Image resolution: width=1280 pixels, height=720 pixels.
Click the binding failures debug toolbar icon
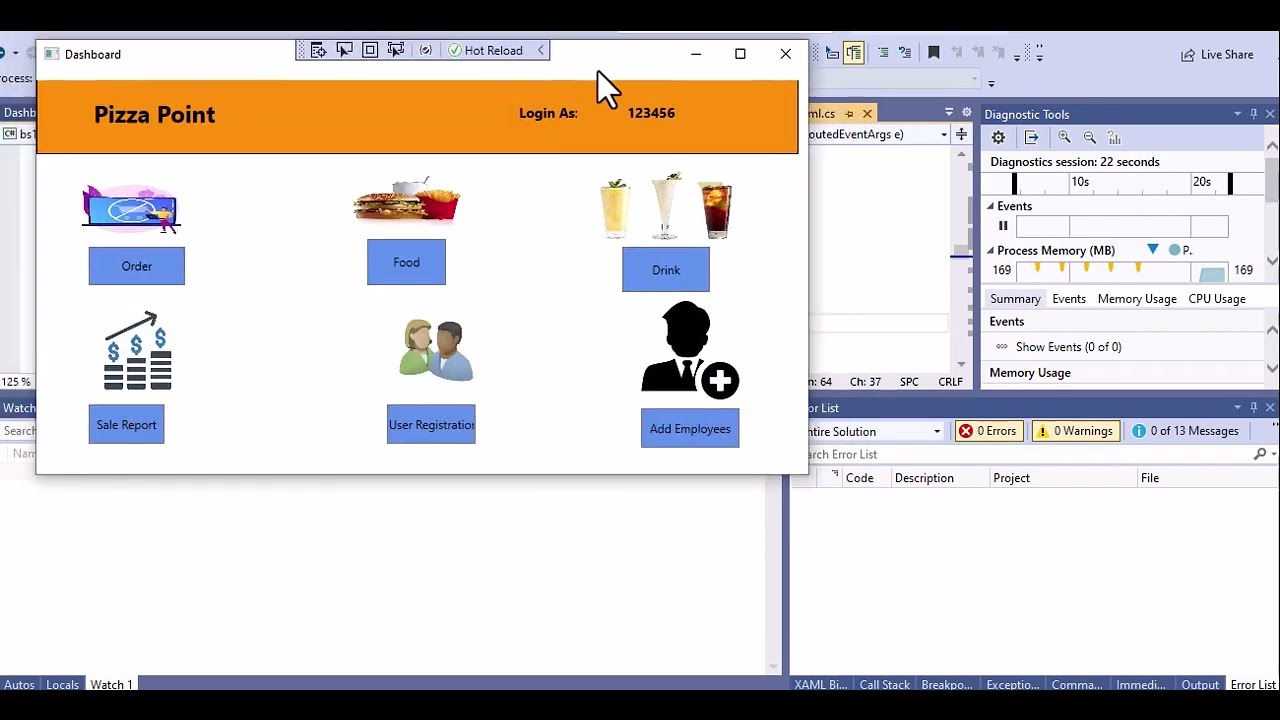point(426,50)
